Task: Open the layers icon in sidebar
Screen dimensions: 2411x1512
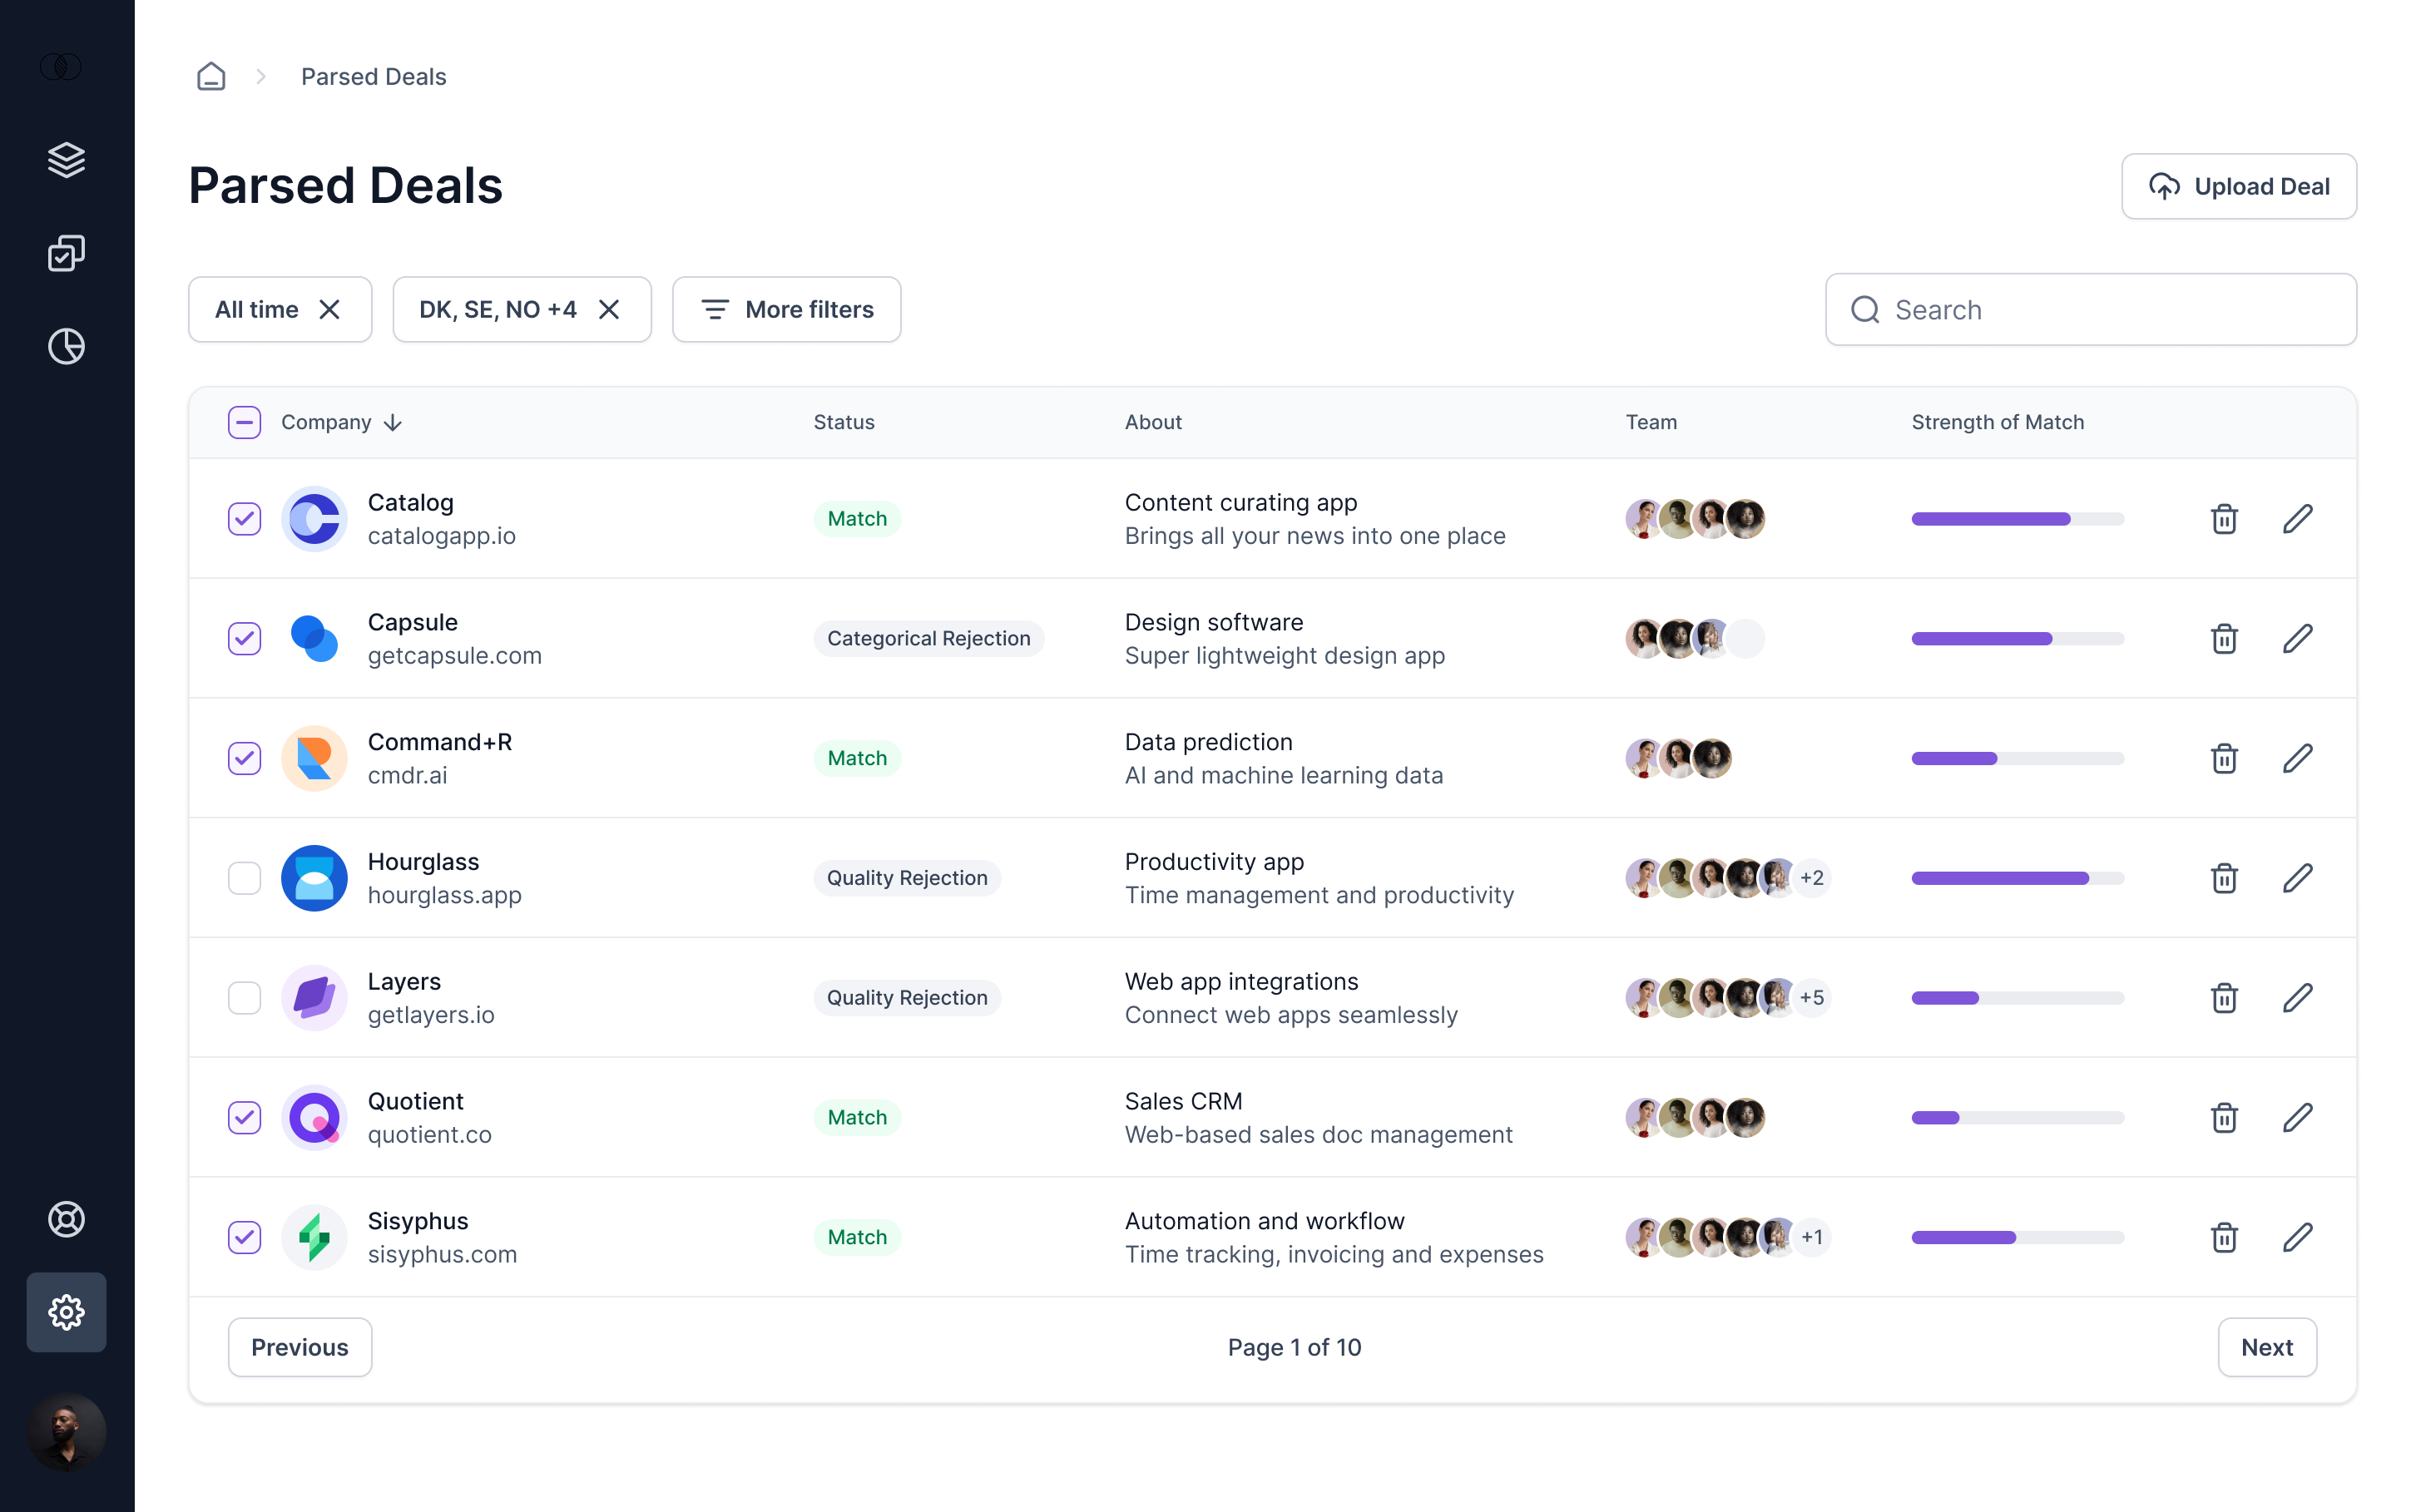Action: (x=66, y=160)
